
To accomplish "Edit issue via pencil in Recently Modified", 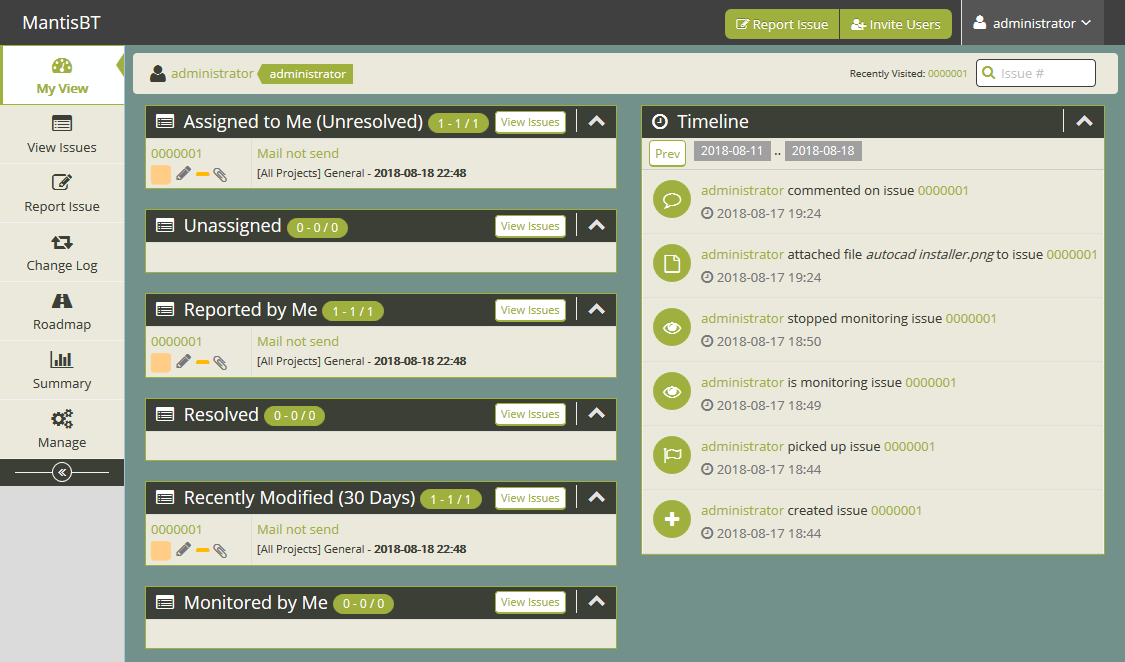I will [184, 549].
